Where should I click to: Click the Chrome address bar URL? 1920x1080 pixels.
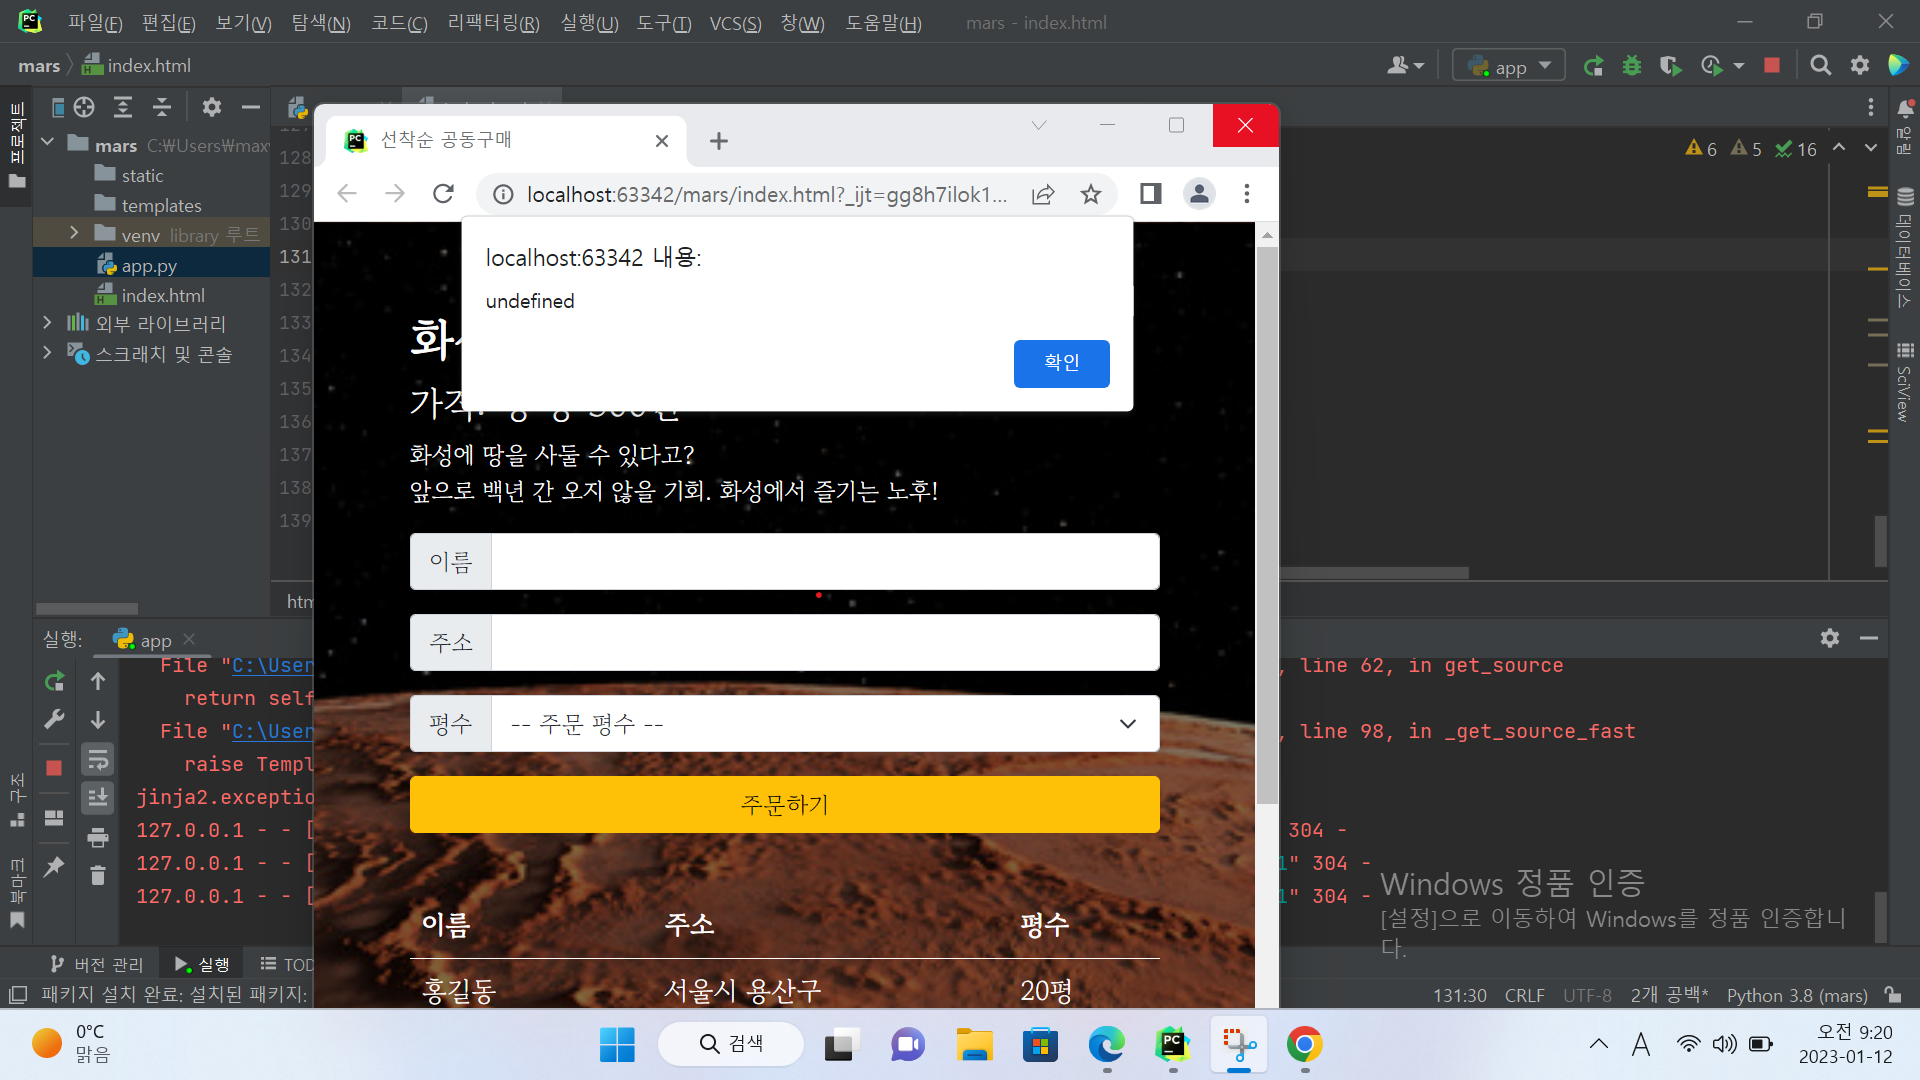[767, 194]
